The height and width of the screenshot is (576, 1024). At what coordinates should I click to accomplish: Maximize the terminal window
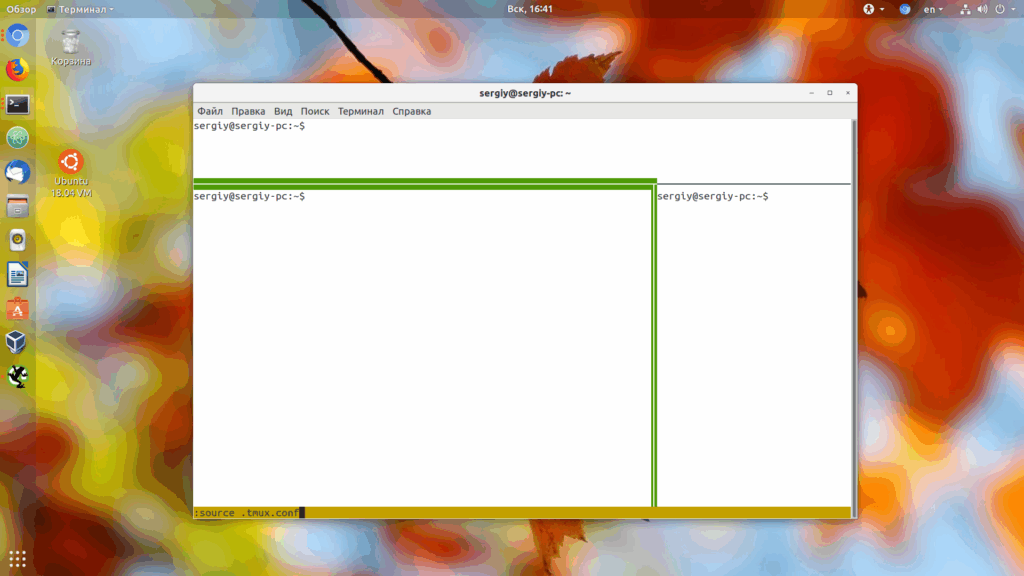(829, 93)
